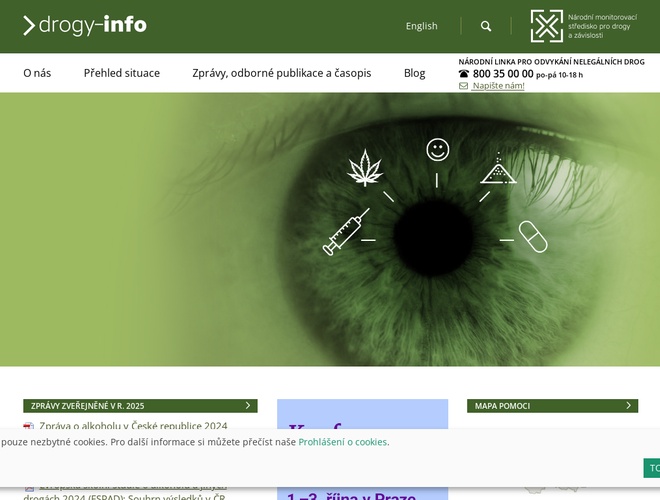Open 'Zpráva o alkoholu v České republice 2024'
Screen dimensions: 660x500
click(133, 426)
